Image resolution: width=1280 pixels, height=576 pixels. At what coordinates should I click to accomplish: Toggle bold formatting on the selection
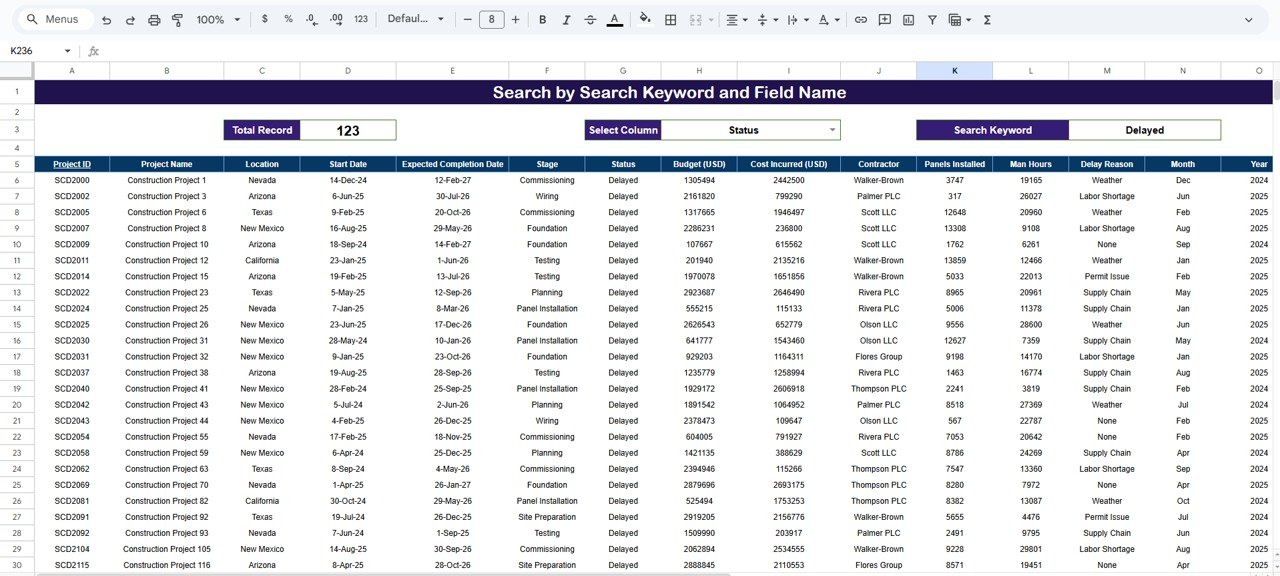point(542,19)
